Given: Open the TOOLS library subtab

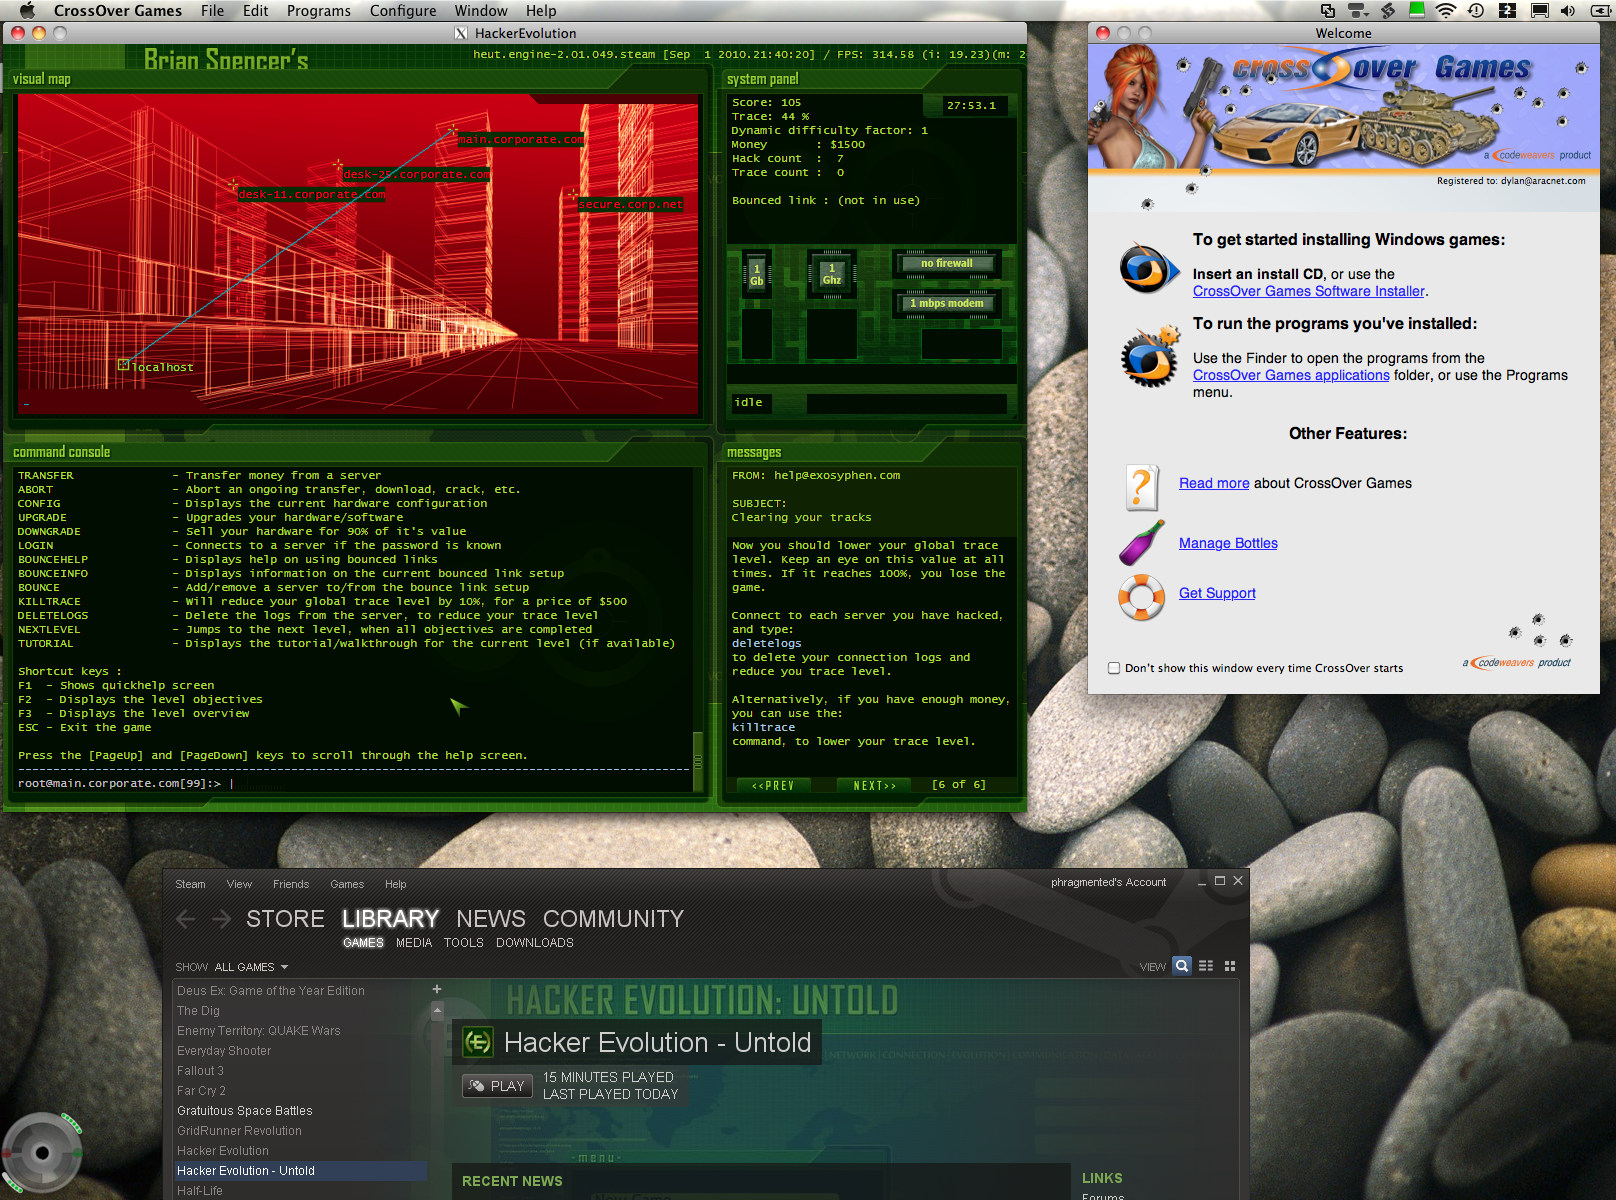Looking at the screenshot, I should (x=463, y=942).
